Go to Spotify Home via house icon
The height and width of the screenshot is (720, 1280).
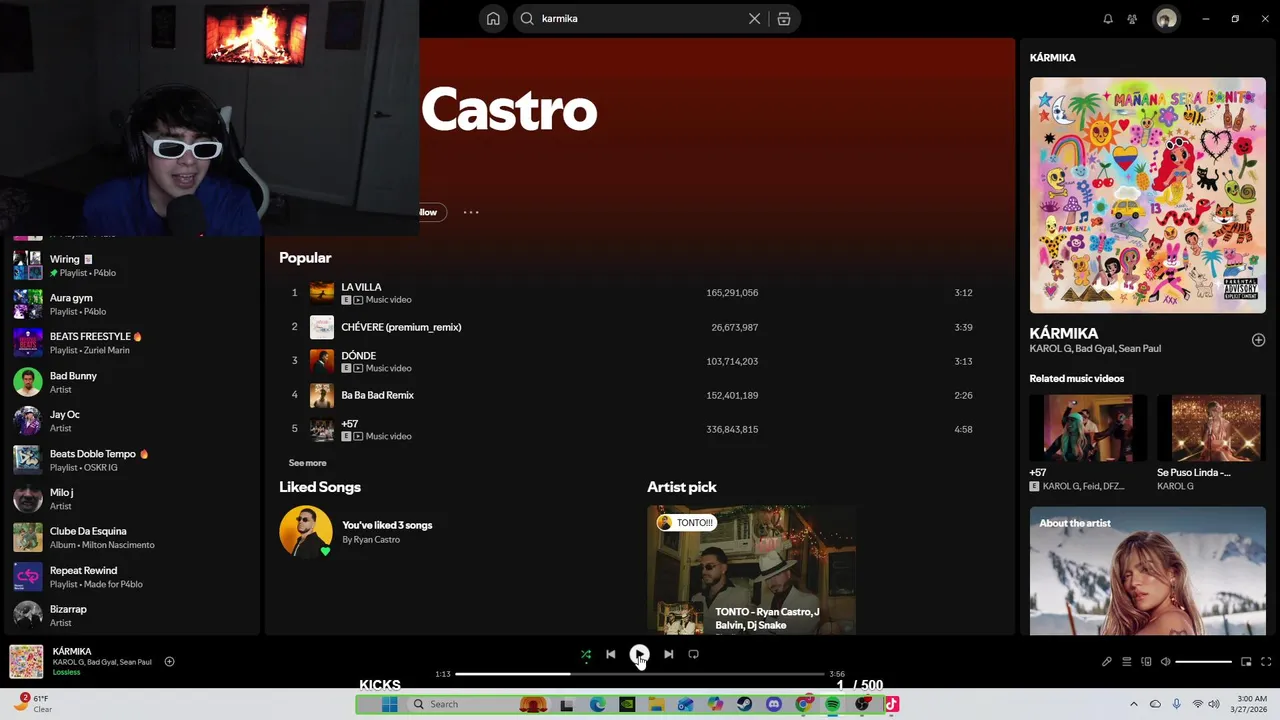pyautogui.click(x=493, y=18)
